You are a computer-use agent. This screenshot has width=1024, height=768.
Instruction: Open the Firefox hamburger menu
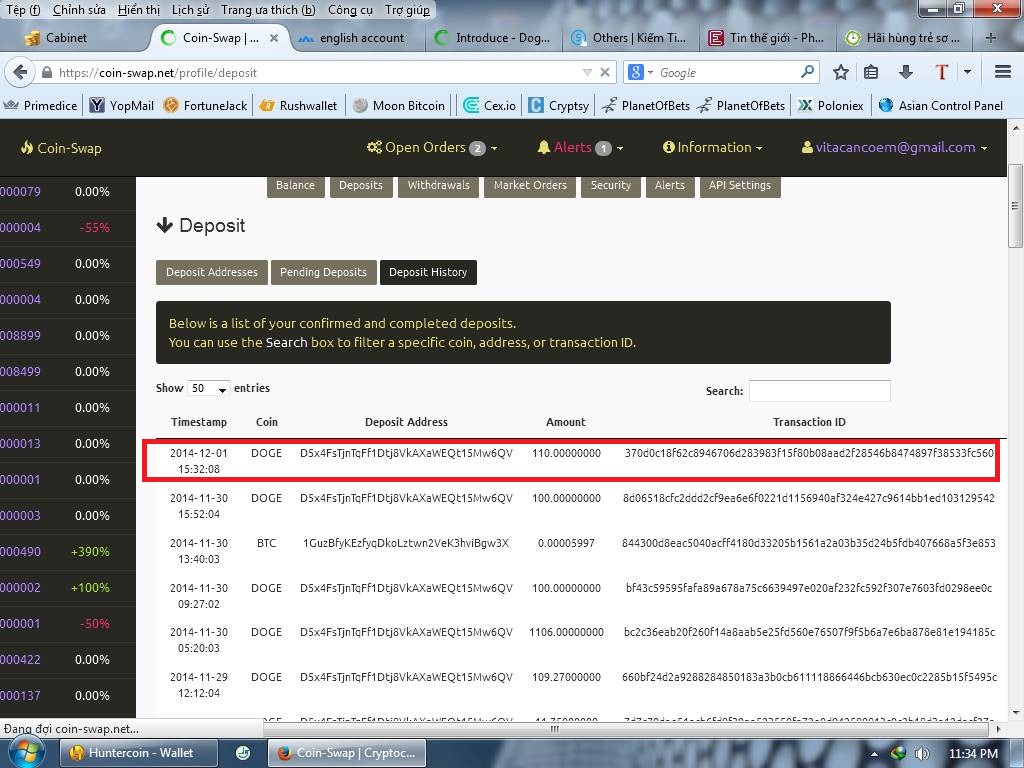click(x=1002, y=72)
